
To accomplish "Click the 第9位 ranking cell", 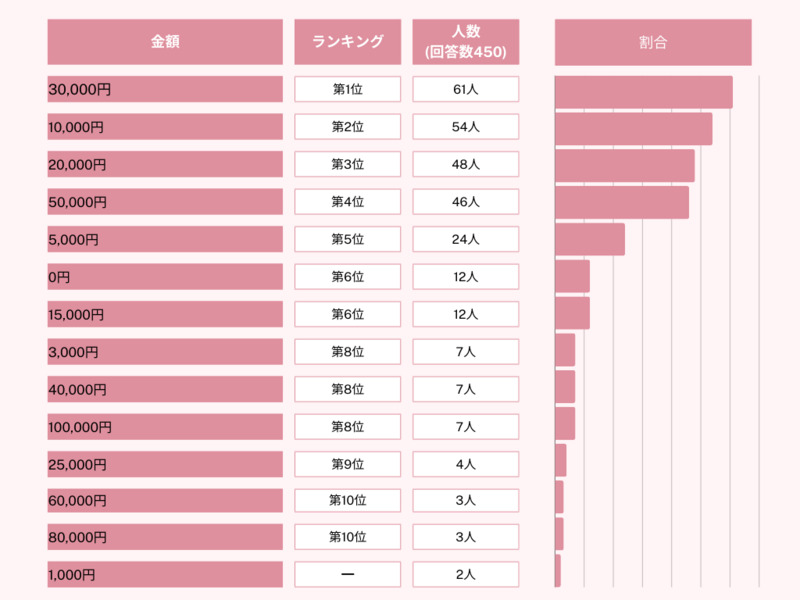I will [x=347, y=464].
